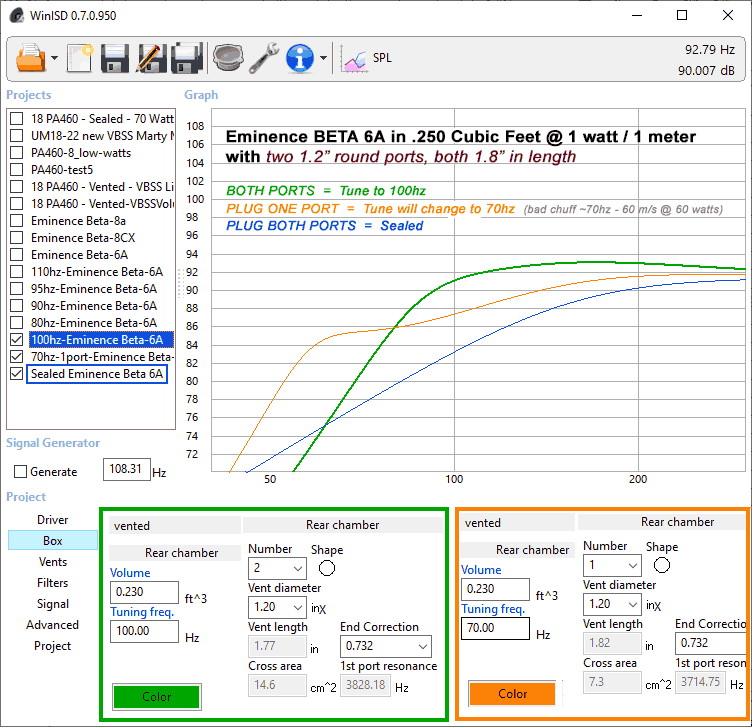This screenshot has width=752, height=727.
Task: Click the blue info help icon
Action: pos(300,58)
